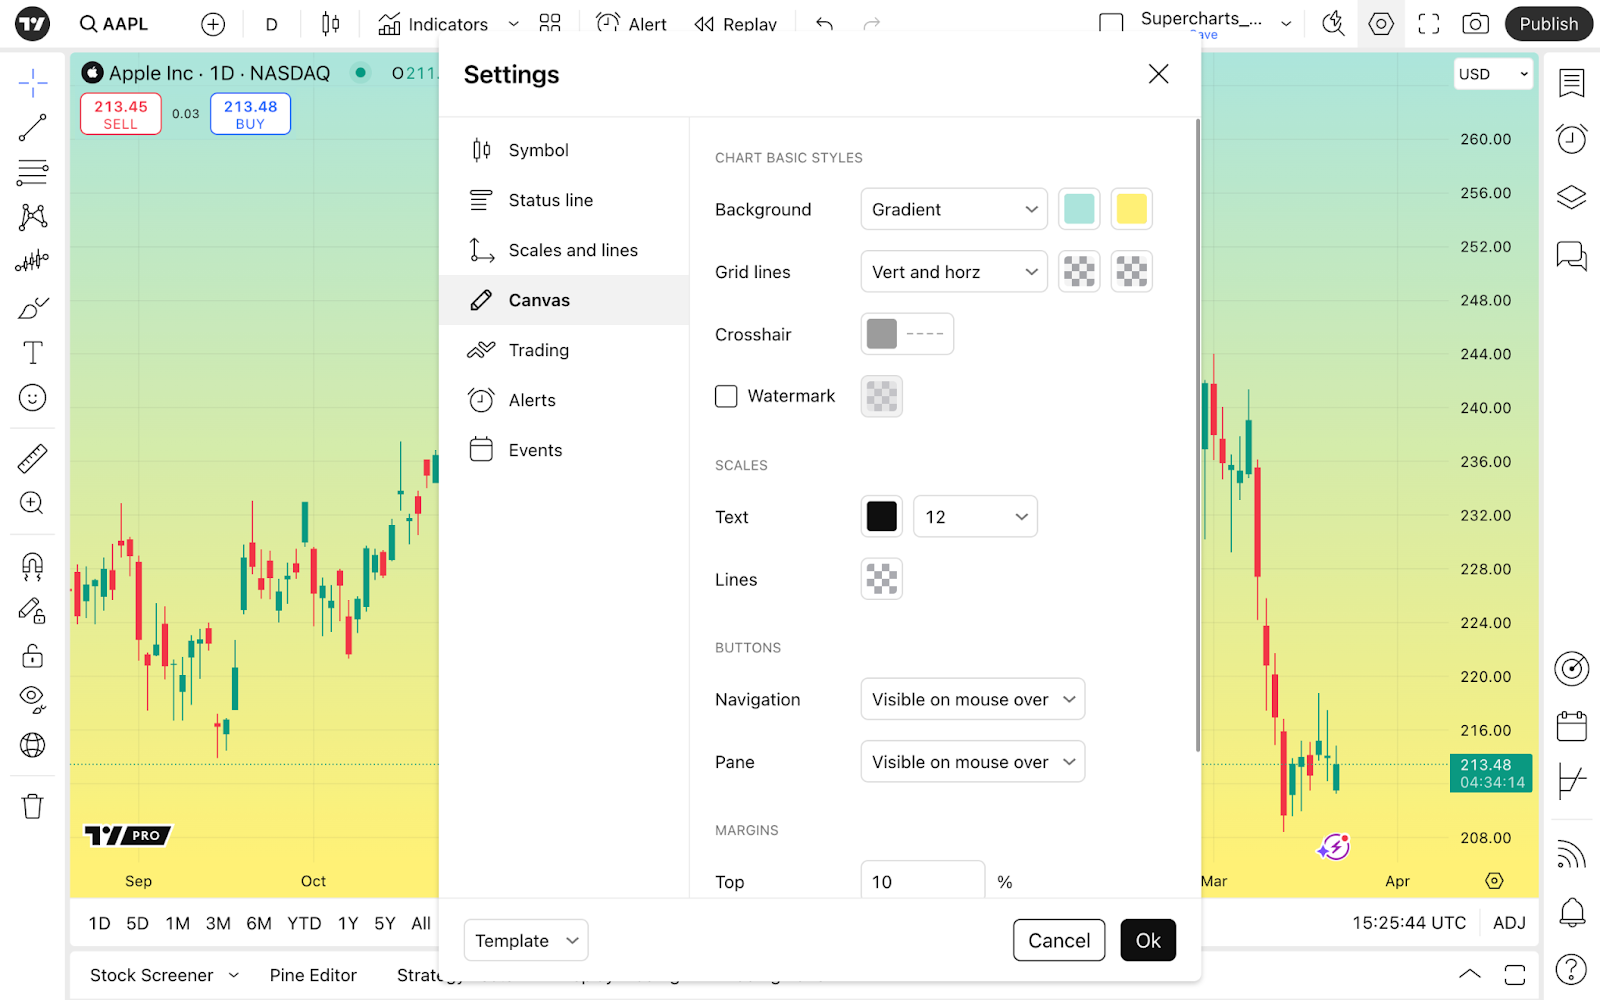Toggle the ADJ price adjustment button
This screenshot has width=1600, height=1000.
1509,923
